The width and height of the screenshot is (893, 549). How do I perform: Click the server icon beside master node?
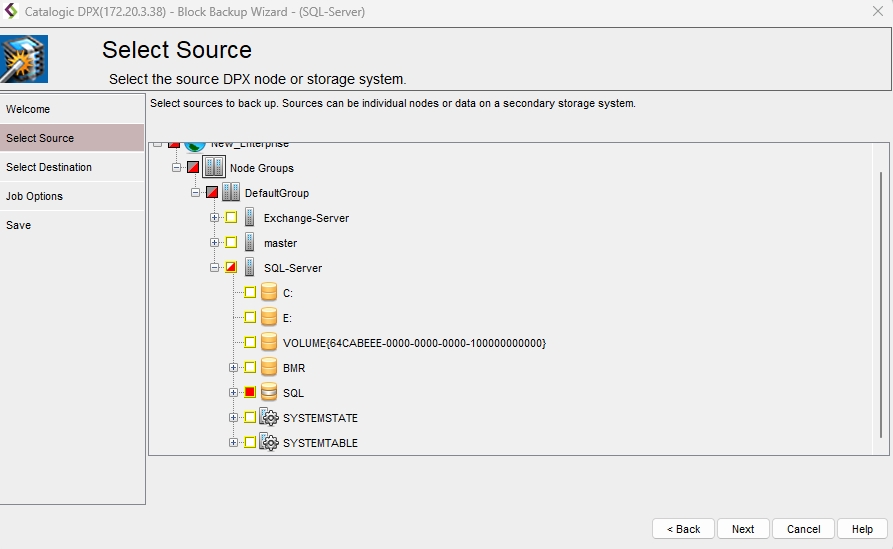(x=250, y=243)
